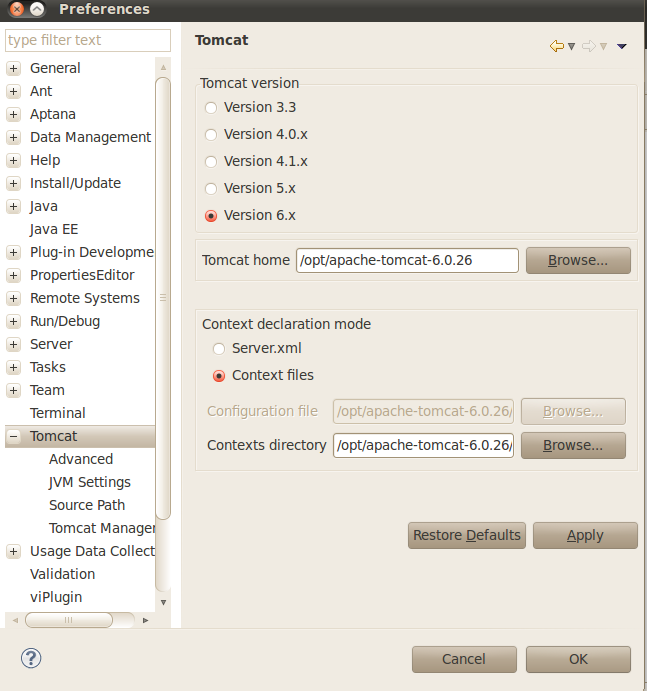Select Tomcat Version 4.1.x
This screenshot has height=691, width=647.
pos(211,162)
